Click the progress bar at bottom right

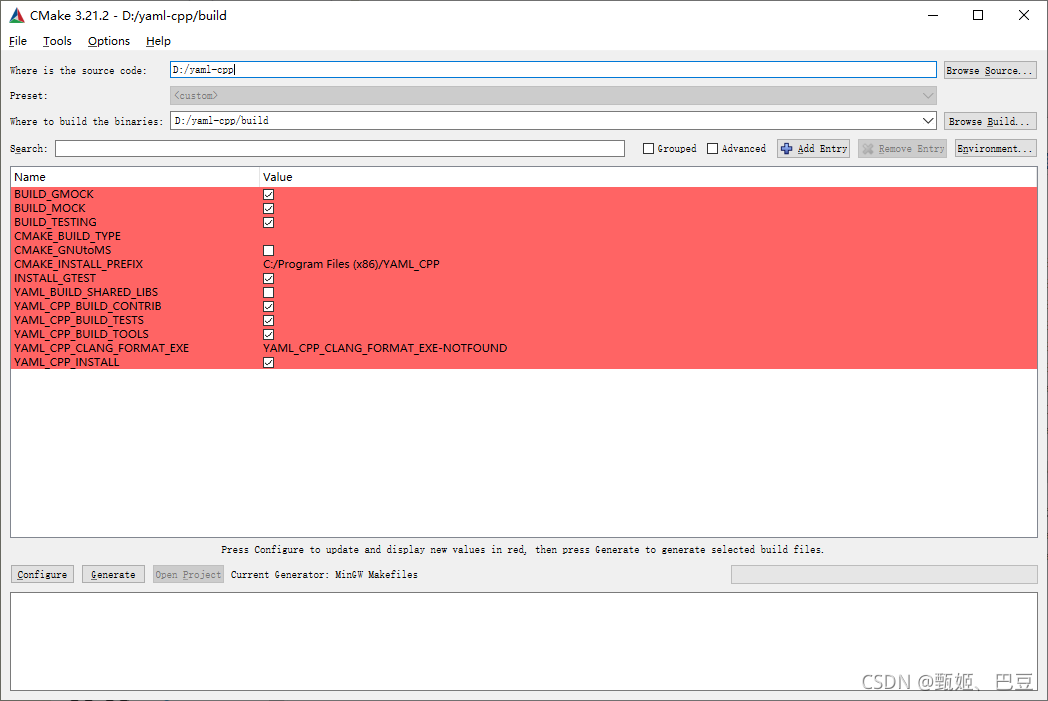884,574
